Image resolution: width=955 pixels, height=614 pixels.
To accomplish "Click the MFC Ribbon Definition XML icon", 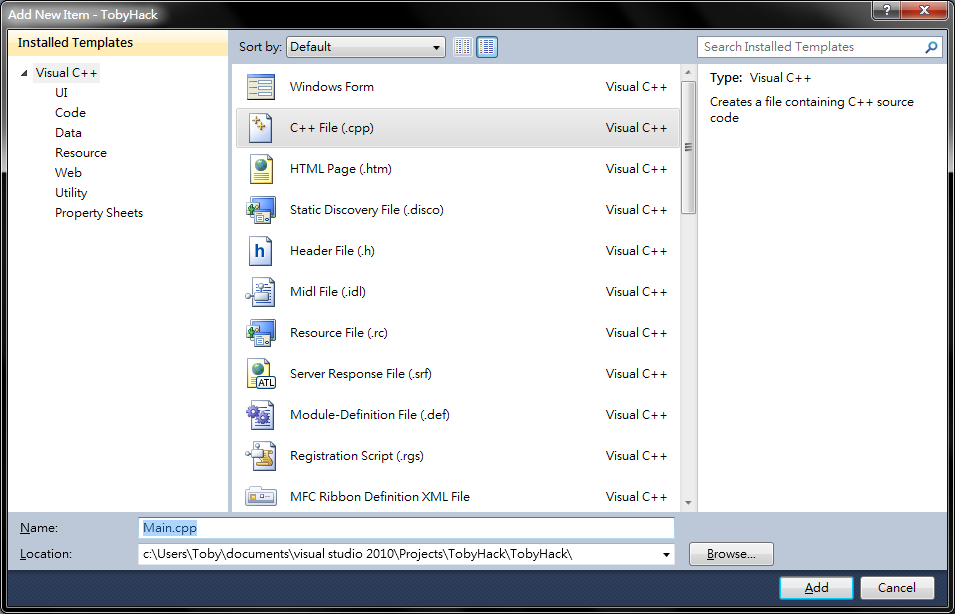I will [x=261, y=496].
